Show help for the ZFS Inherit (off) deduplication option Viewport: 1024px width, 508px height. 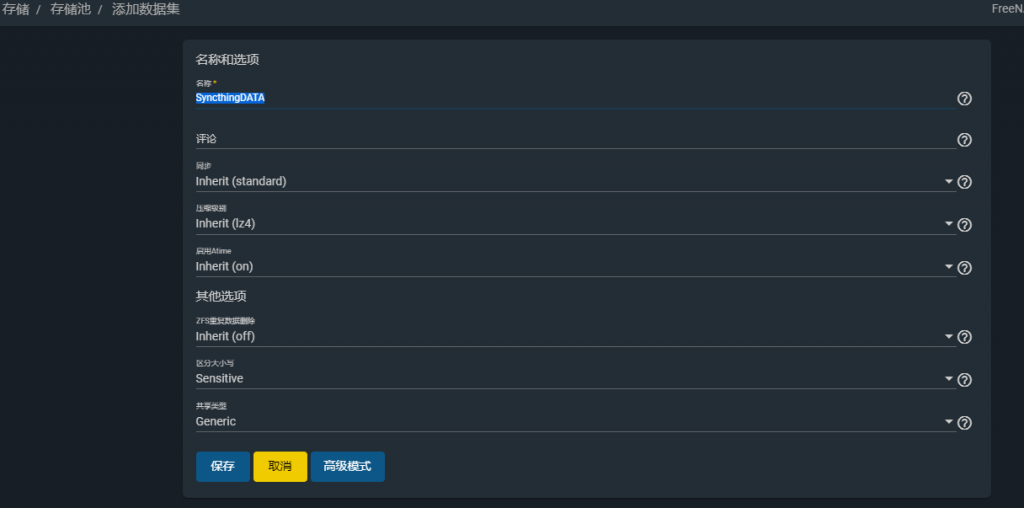point(964,337)
